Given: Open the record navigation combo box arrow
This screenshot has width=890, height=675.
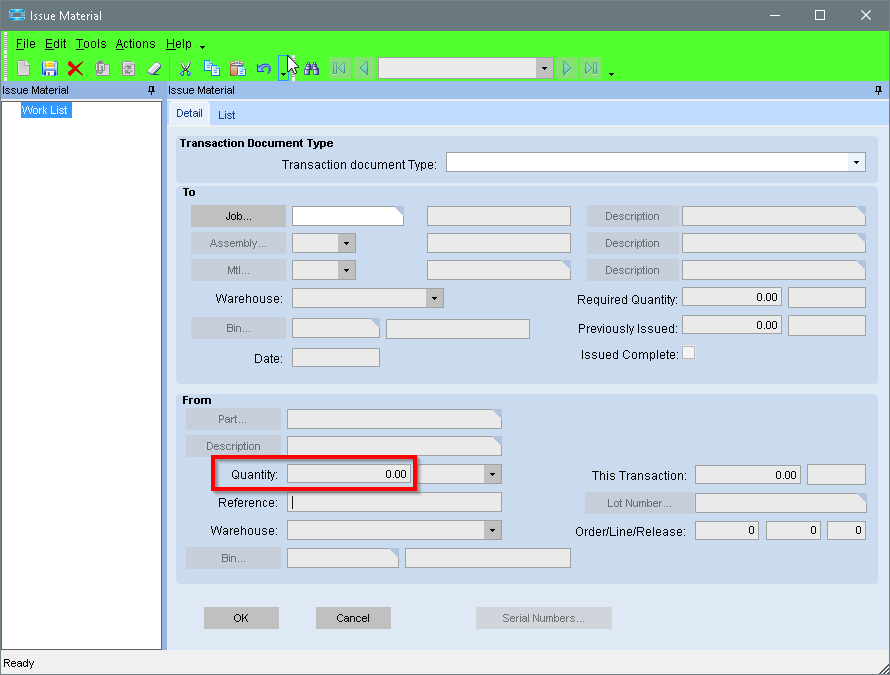Looking at the screenshot, I should click(x=544, y=69).
